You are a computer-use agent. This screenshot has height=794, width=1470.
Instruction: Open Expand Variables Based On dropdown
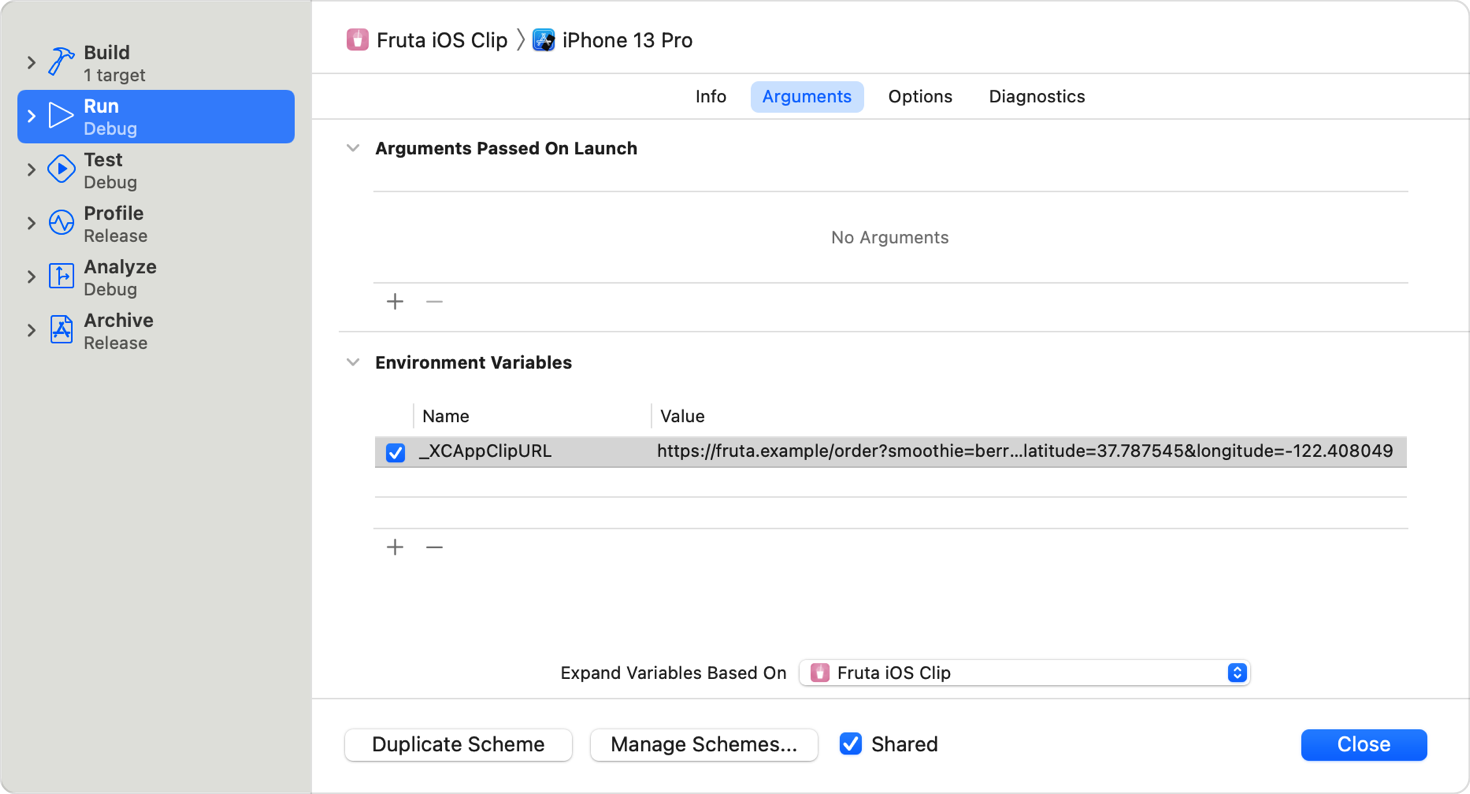click(x=1025, y=672)
